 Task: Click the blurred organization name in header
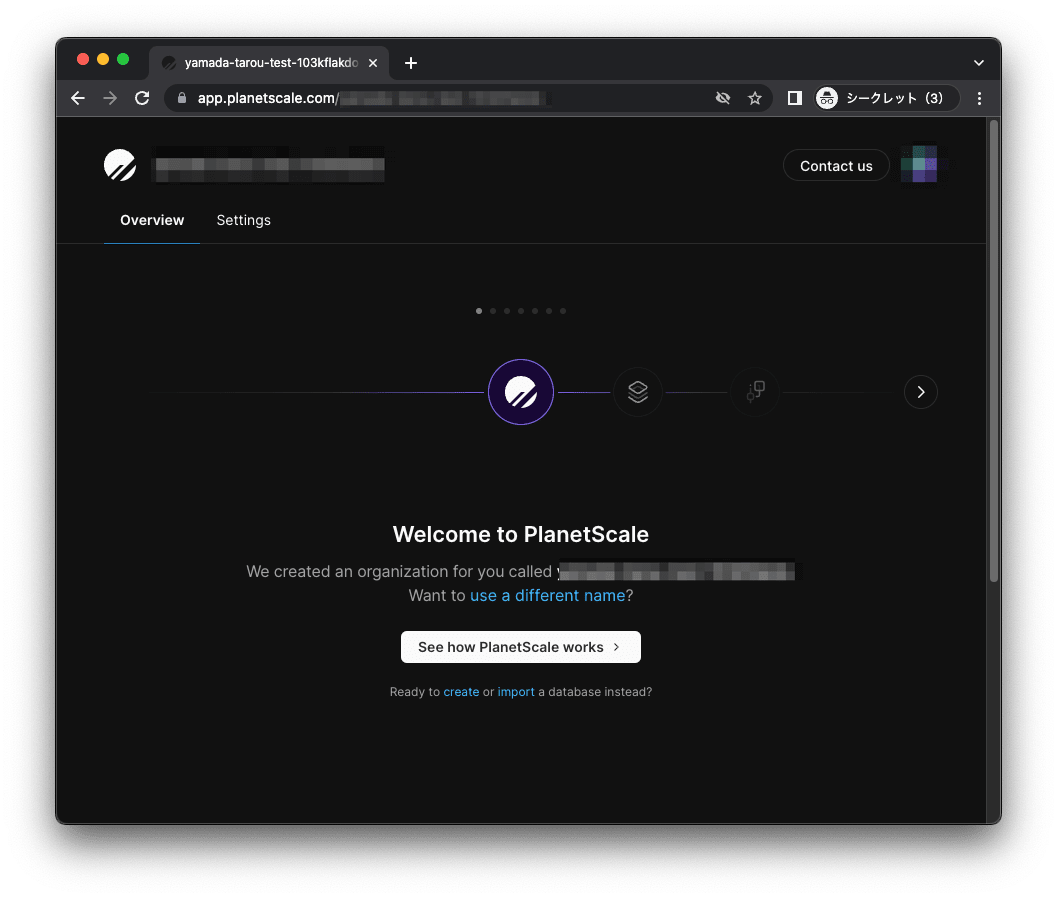pos(270,165)
